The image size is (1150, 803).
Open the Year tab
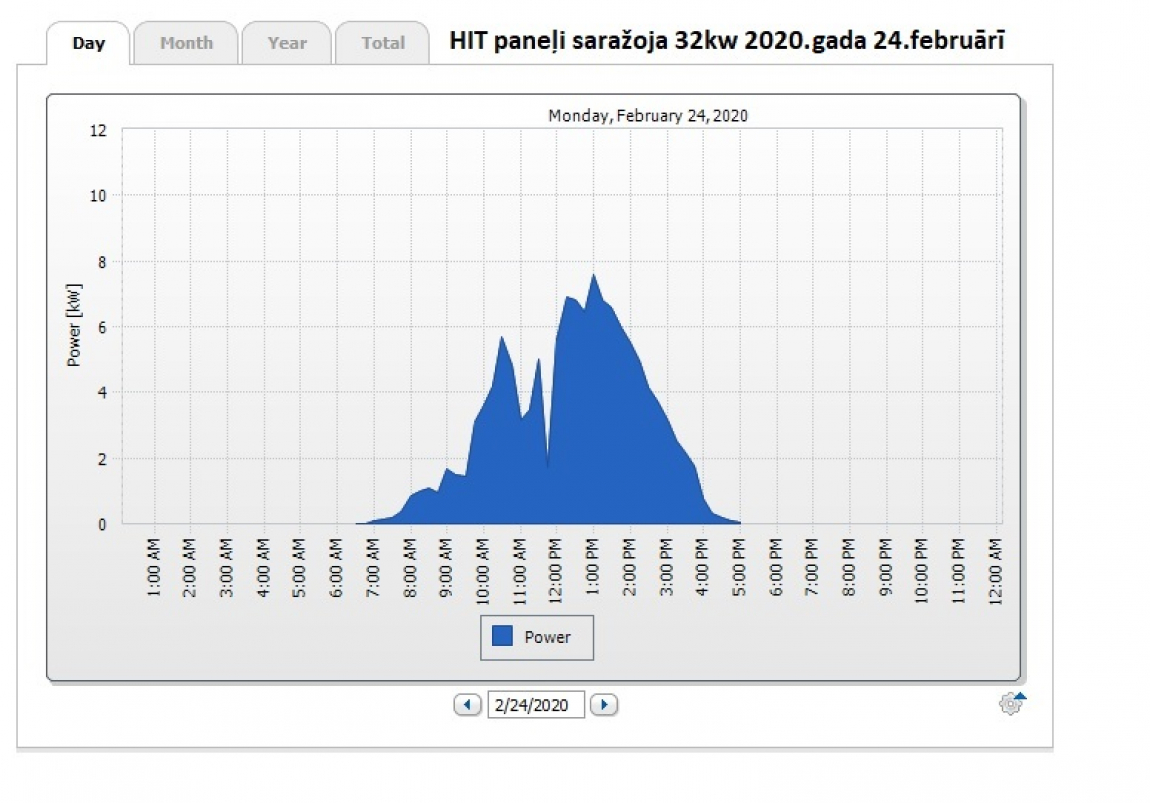pos(287,44)
